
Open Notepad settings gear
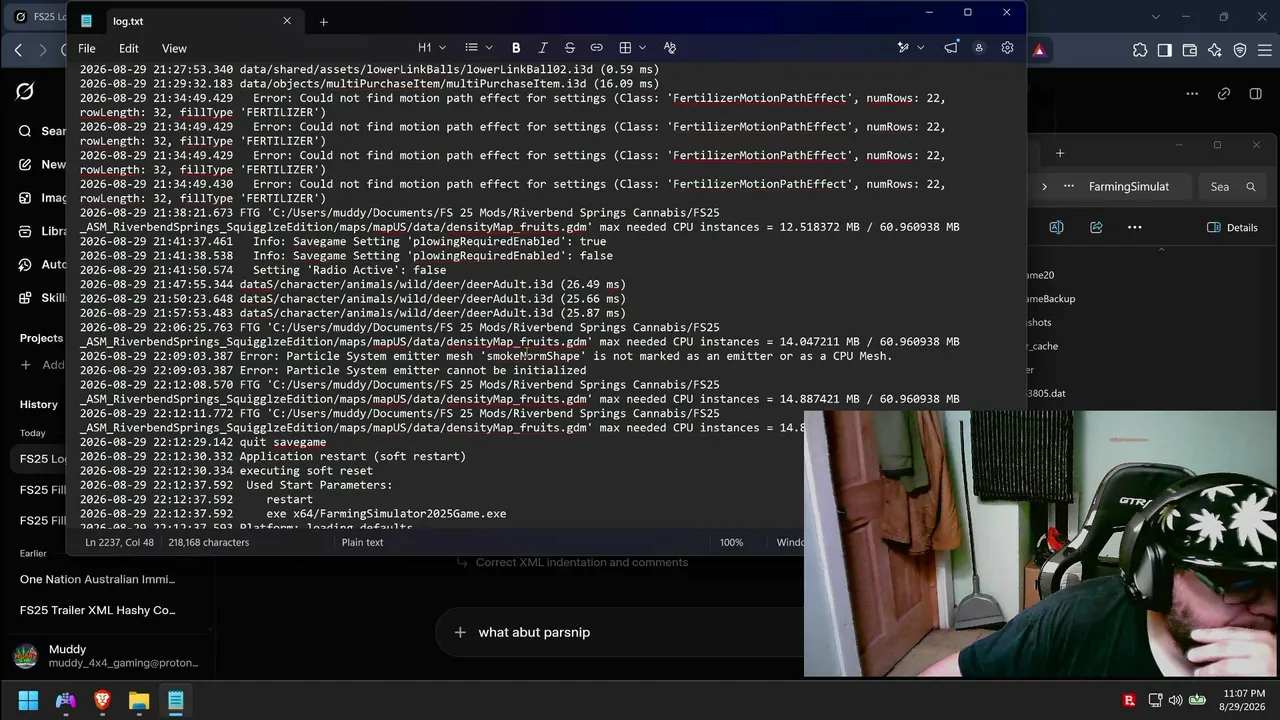1007,48
